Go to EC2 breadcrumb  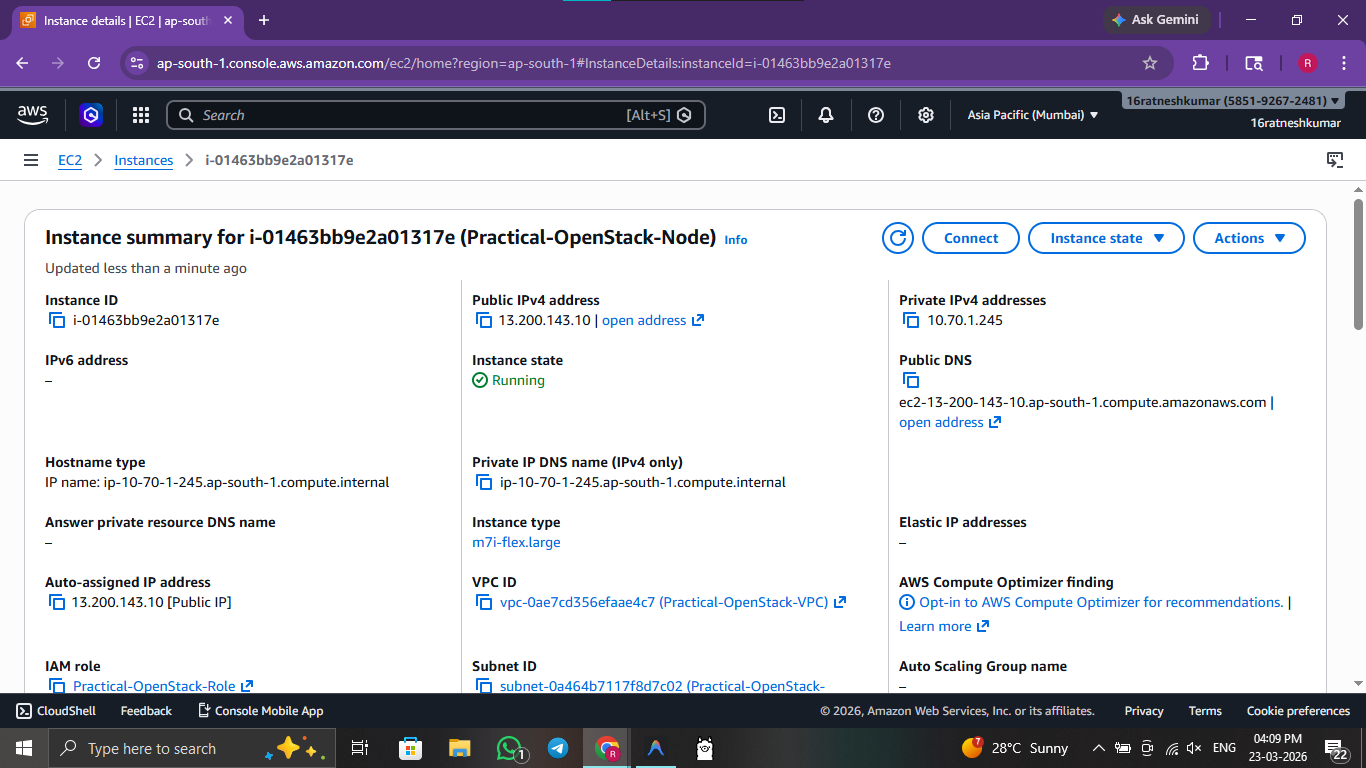pos(70,160)
